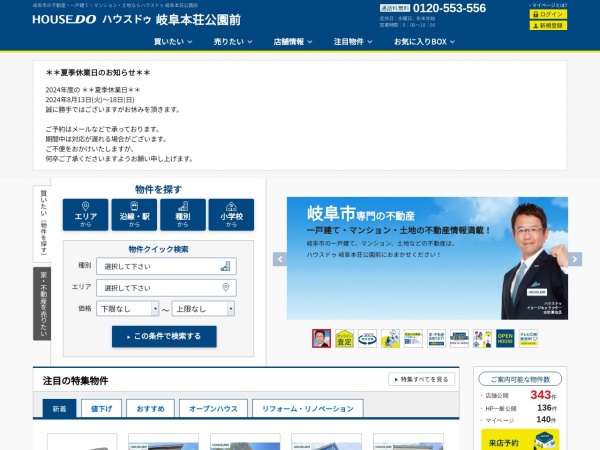Select the 新着 tab
Viewport: 600px width, 450px height.
point(59,409)
